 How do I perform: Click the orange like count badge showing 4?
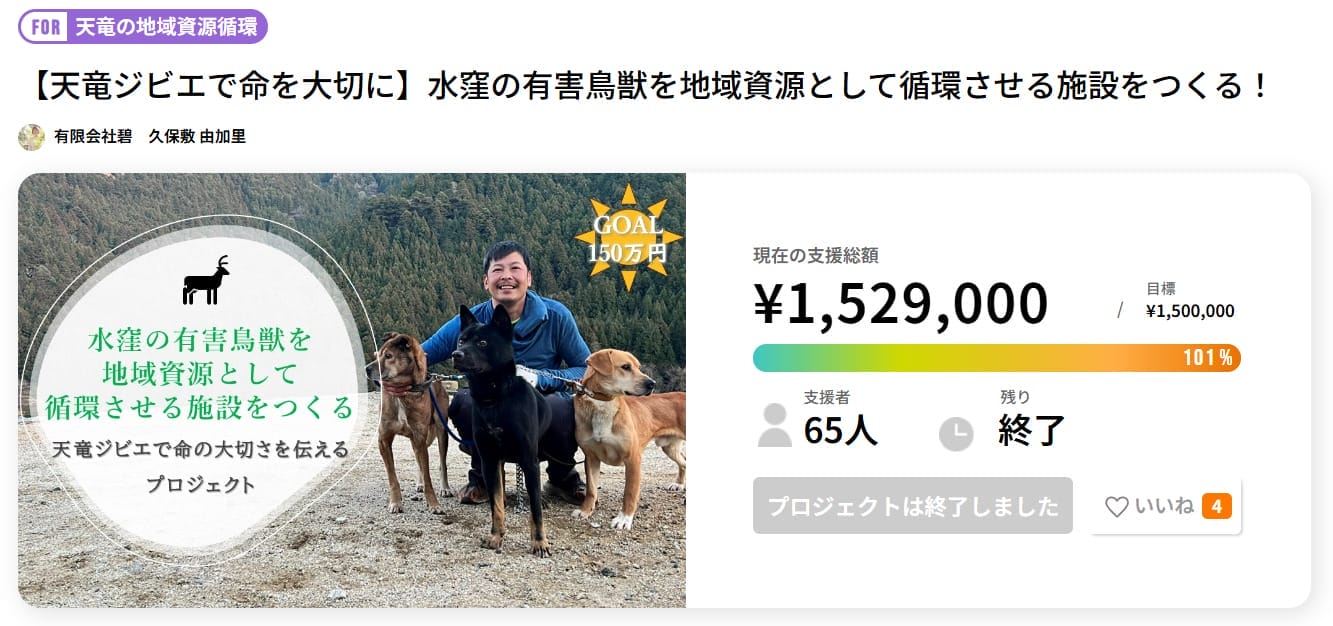[x=1216, y=507]
